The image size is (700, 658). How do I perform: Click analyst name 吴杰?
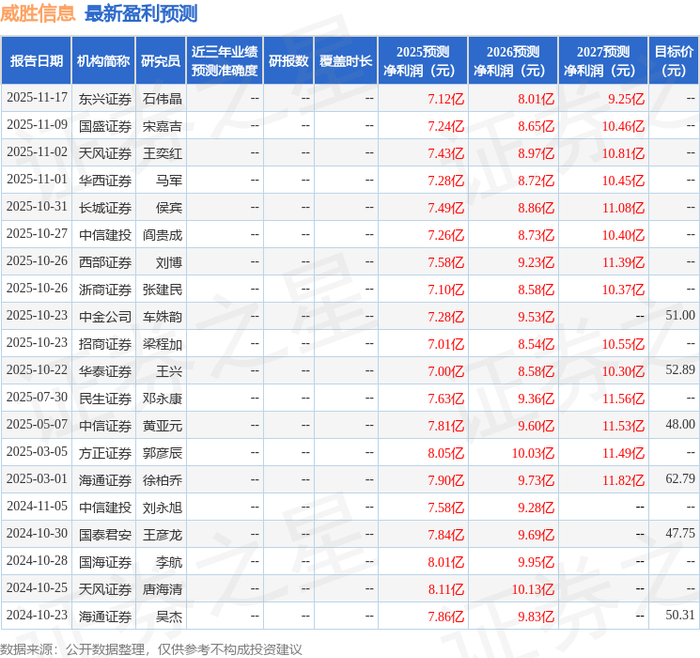(x=169, y=616)
